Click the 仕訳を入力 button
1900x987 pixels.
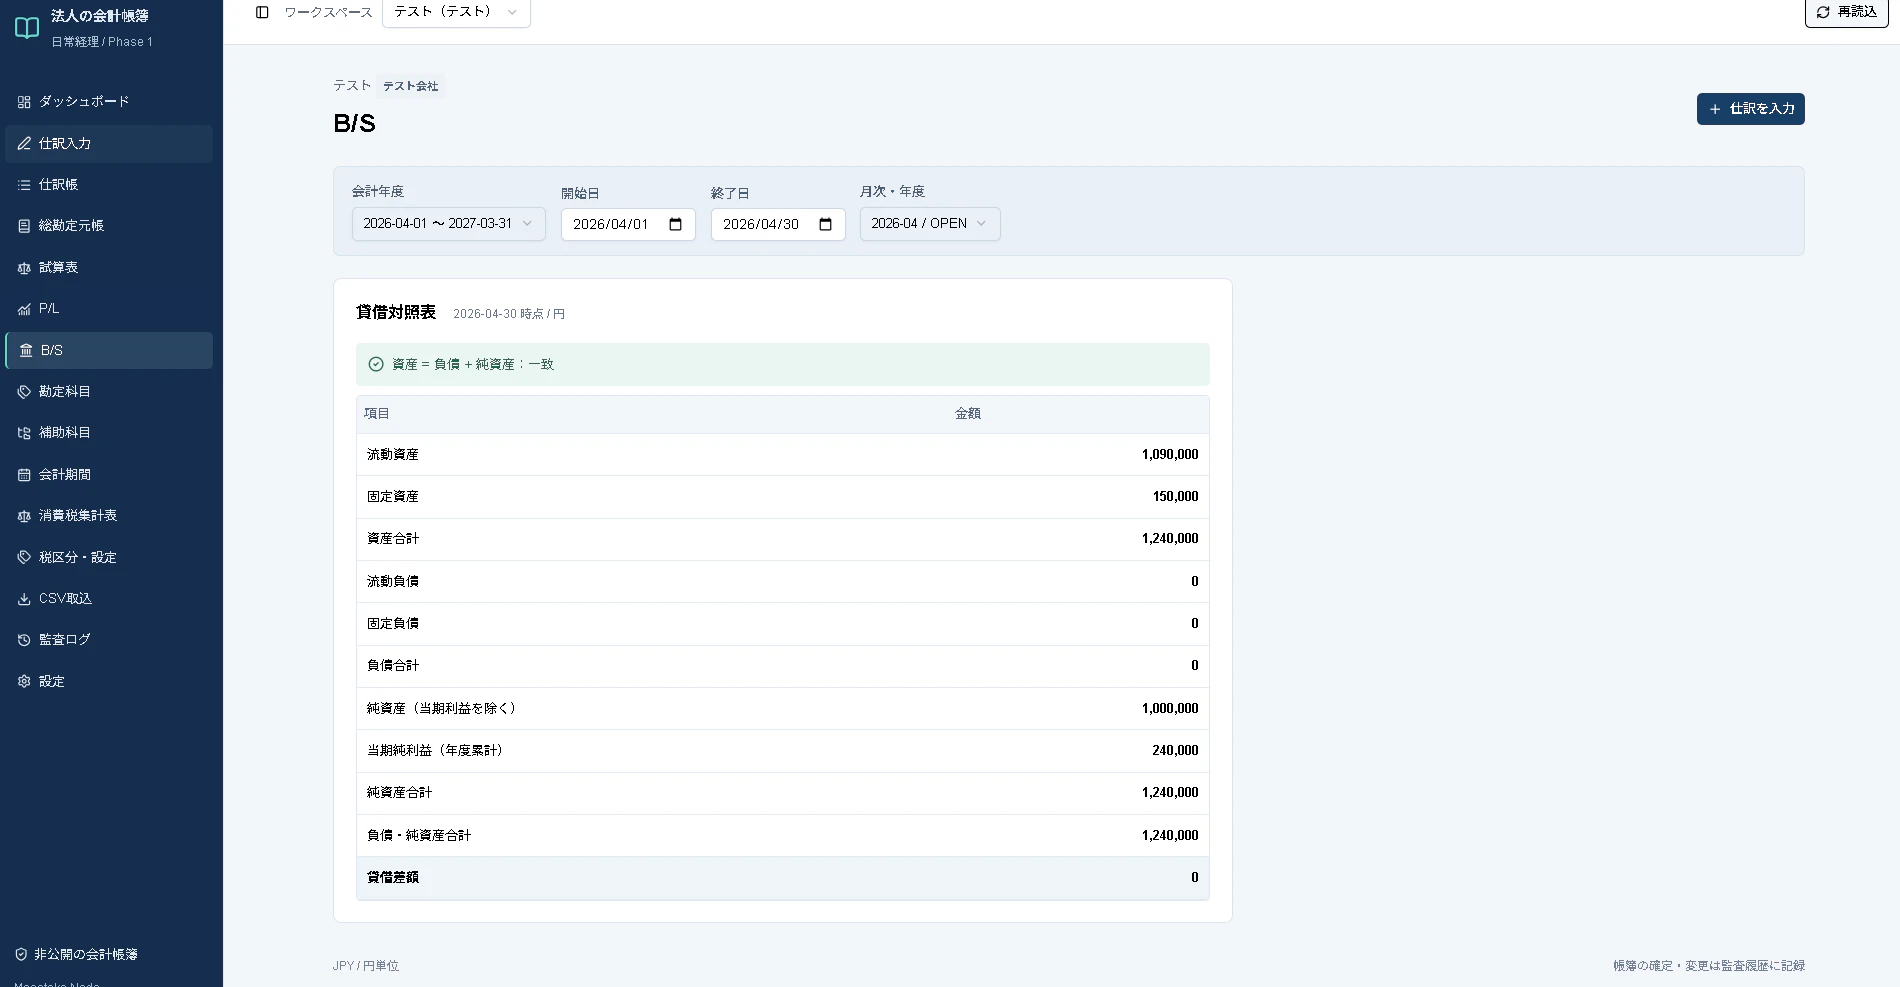click(x=1750, y=109)
